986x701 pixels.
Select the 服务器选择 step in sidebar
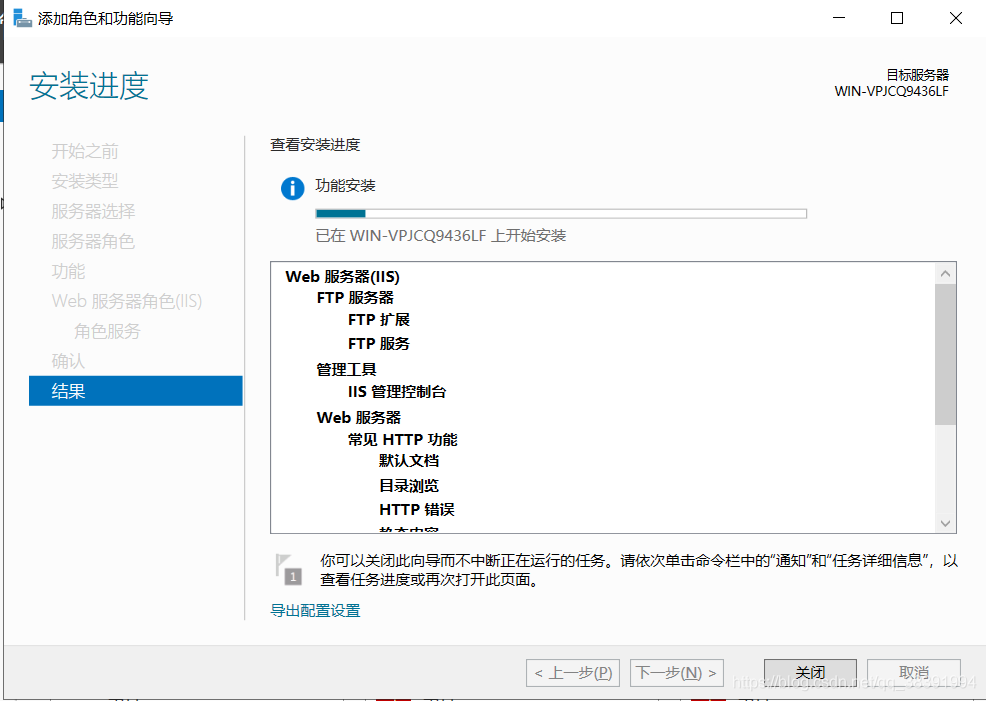coord(93,211)
